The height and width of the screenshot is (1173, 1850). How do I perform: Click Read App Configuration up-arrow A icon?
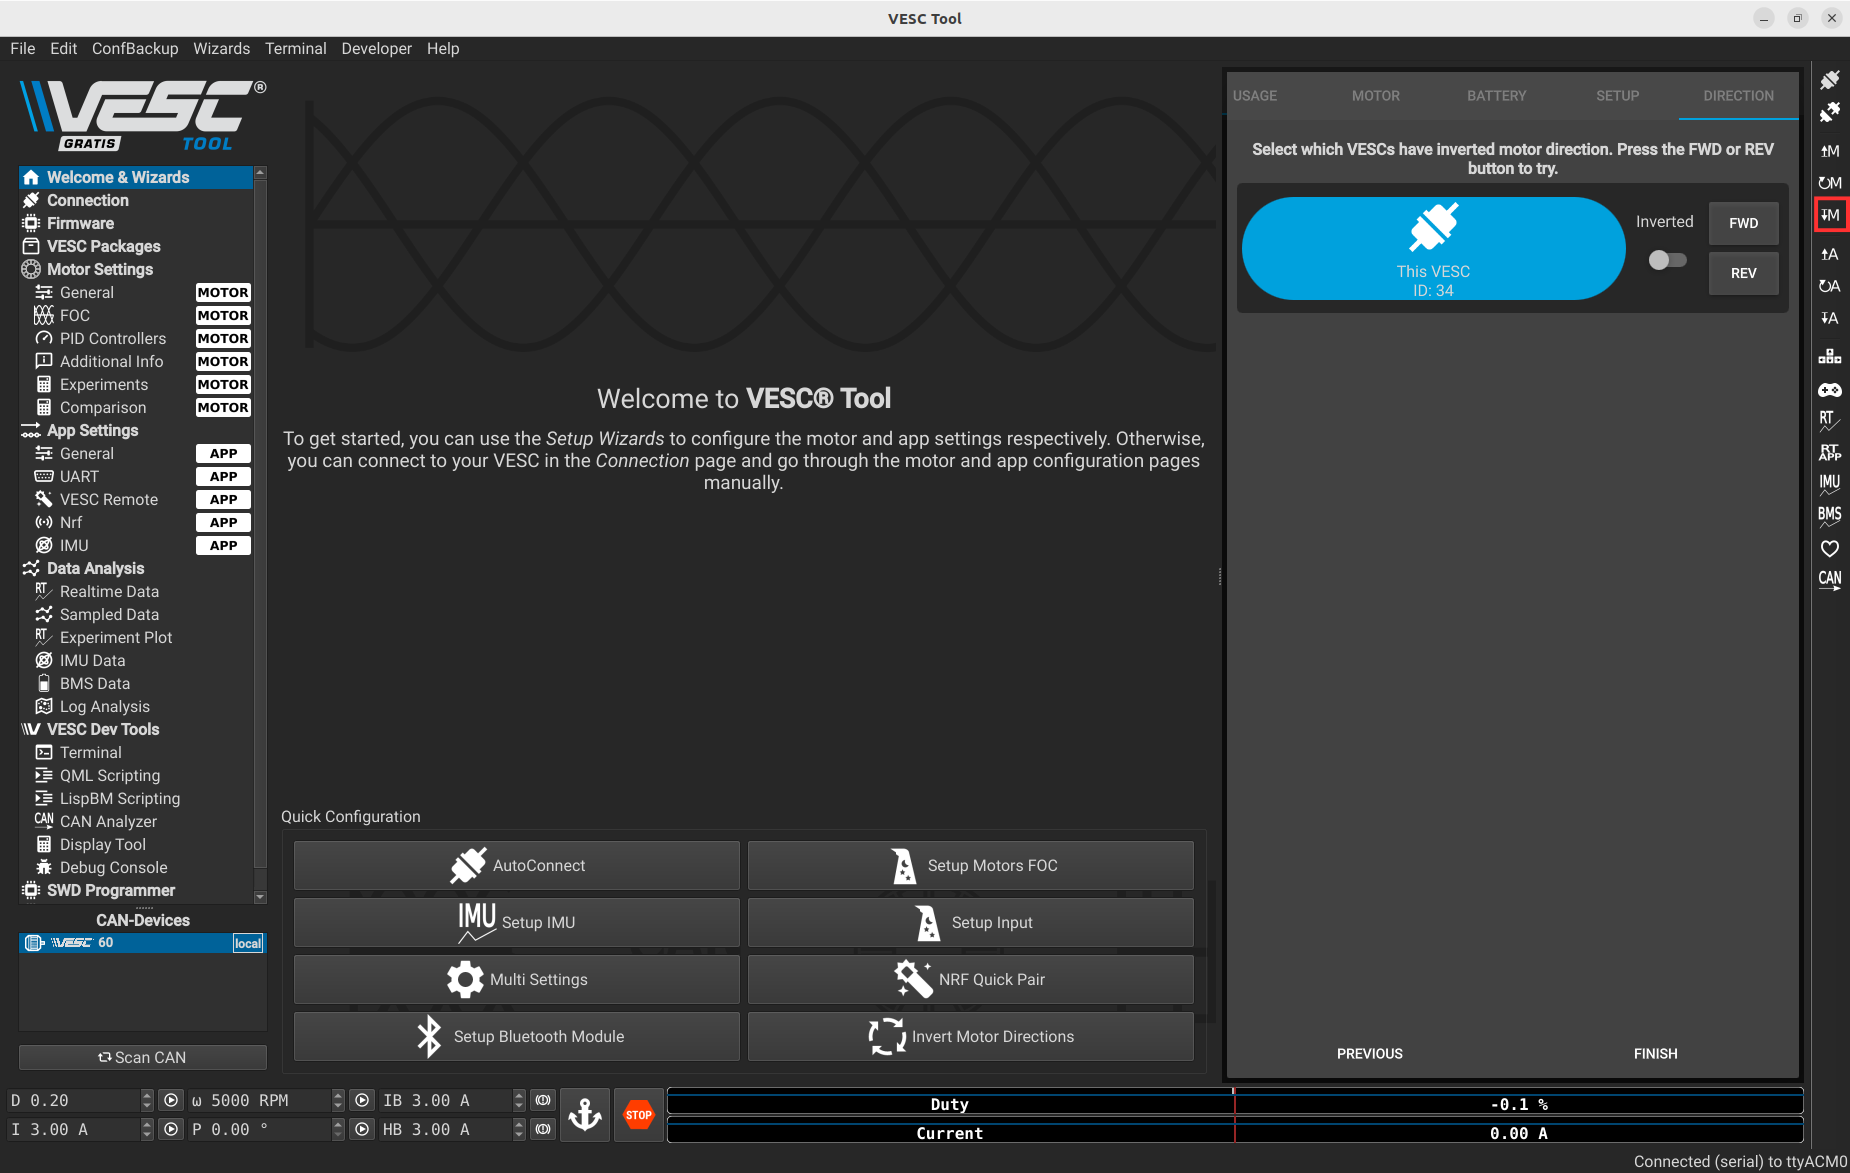pyautogui.click(x=1829, y=254)
